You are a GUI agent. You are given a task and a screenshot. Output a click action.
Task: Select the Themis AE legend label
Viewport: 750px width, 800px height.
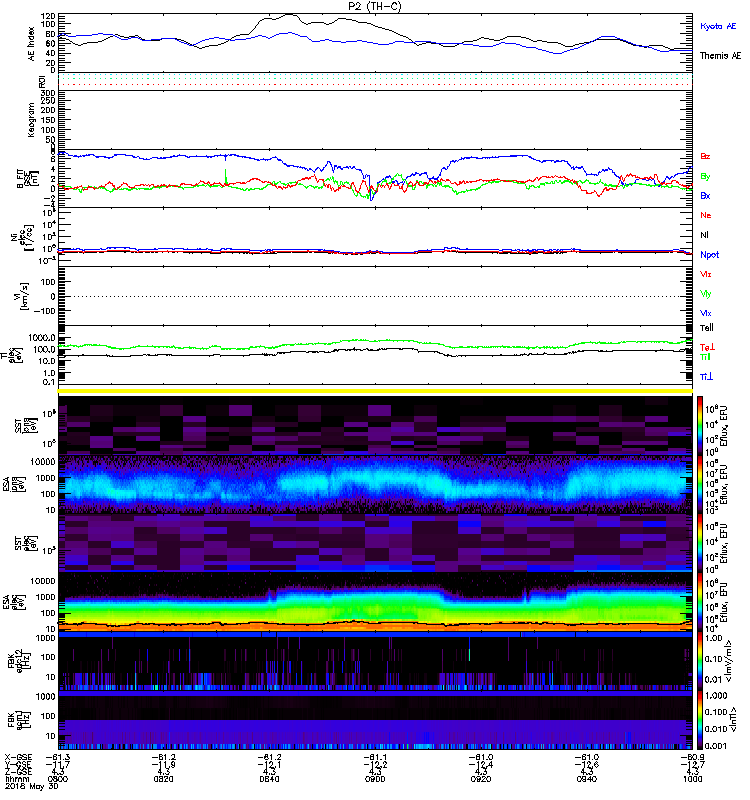click(x=720, y=56)
